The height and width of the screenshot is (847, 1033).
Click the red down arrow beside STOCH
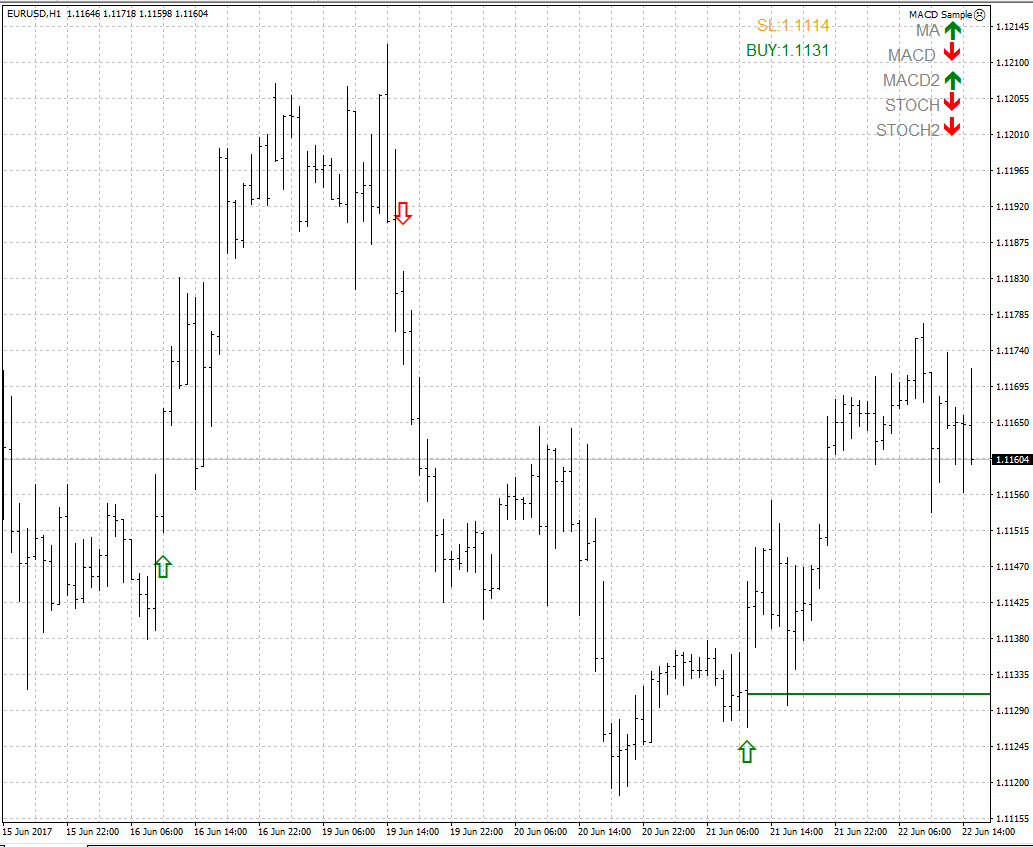[x=952, y=103]
